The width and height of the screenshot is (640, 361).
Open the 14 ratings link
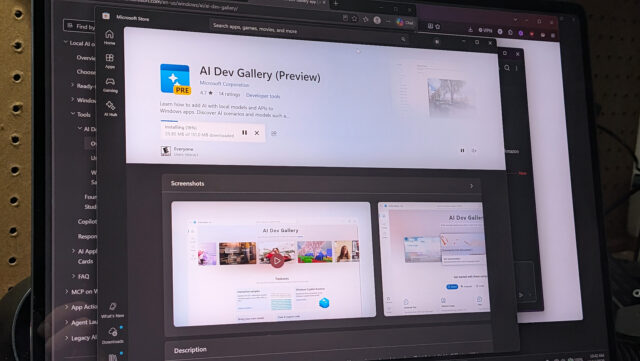[x=229, y=94]
